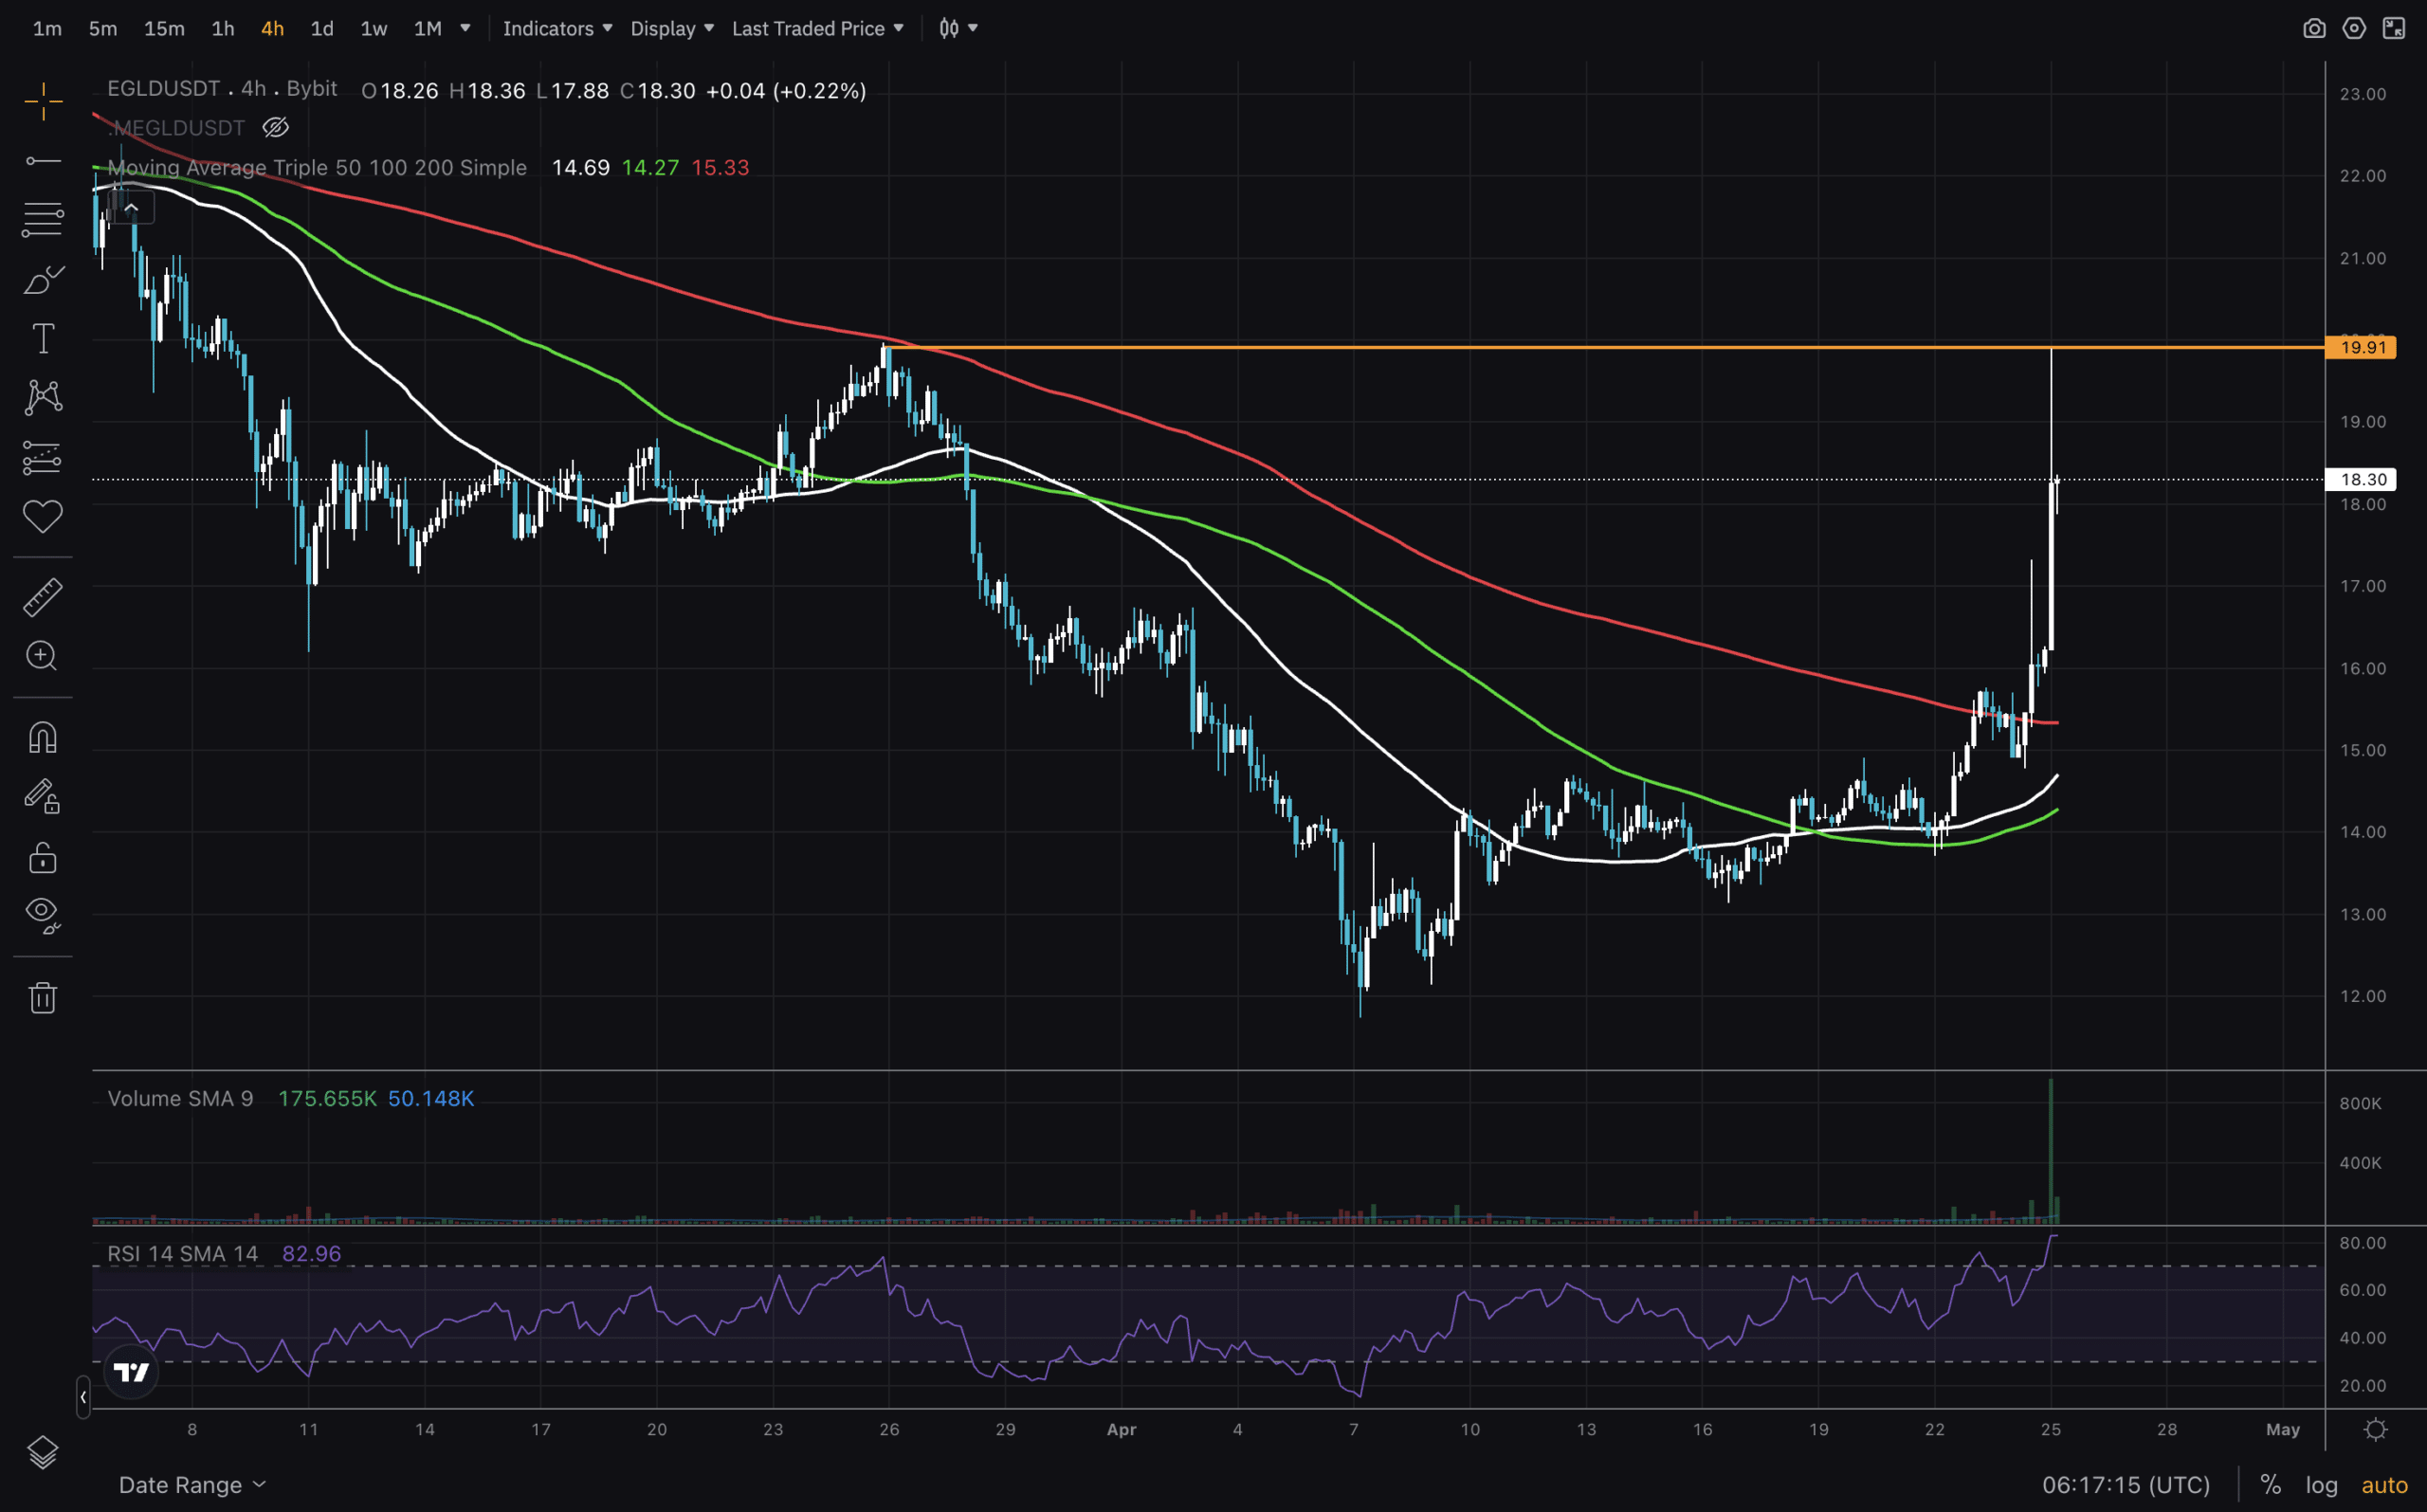2427x1512 pixels.
Task: Click the TradingView logo
Action: click(x=131, y=1372)
